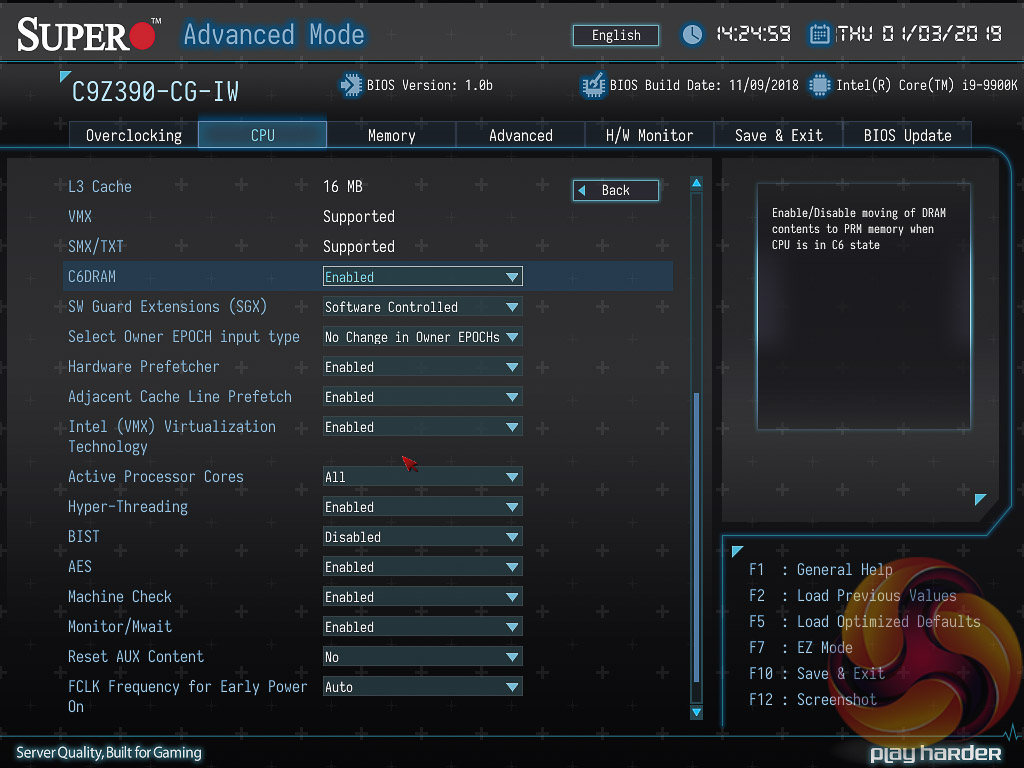1024x768 pixels.
Task: Click F1 General Help shortcut
Action: click(x=820, y=569)
